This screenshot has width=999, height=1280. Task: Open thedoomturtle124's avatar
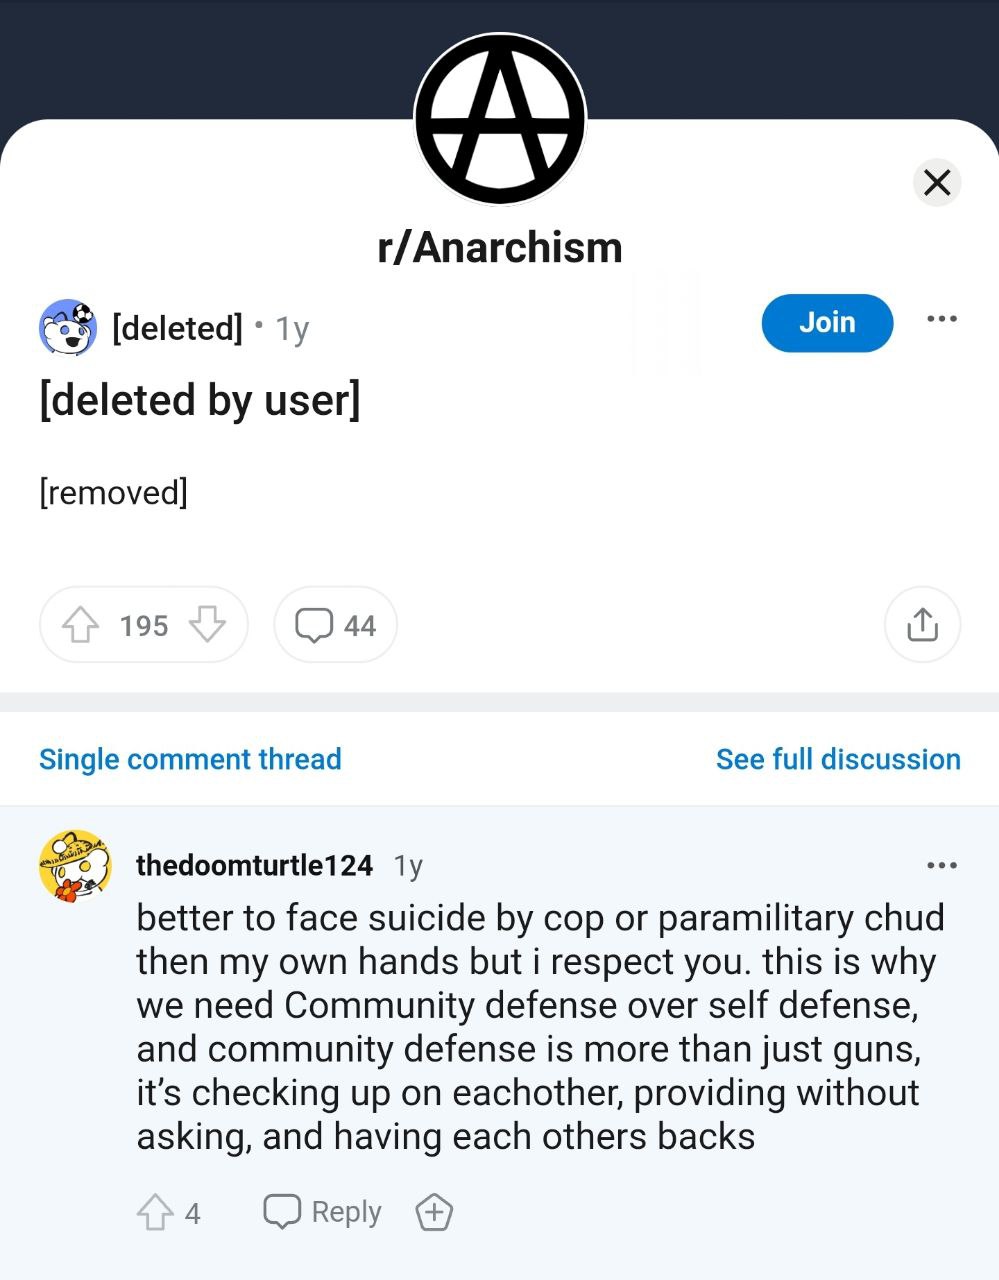[74, 866]
